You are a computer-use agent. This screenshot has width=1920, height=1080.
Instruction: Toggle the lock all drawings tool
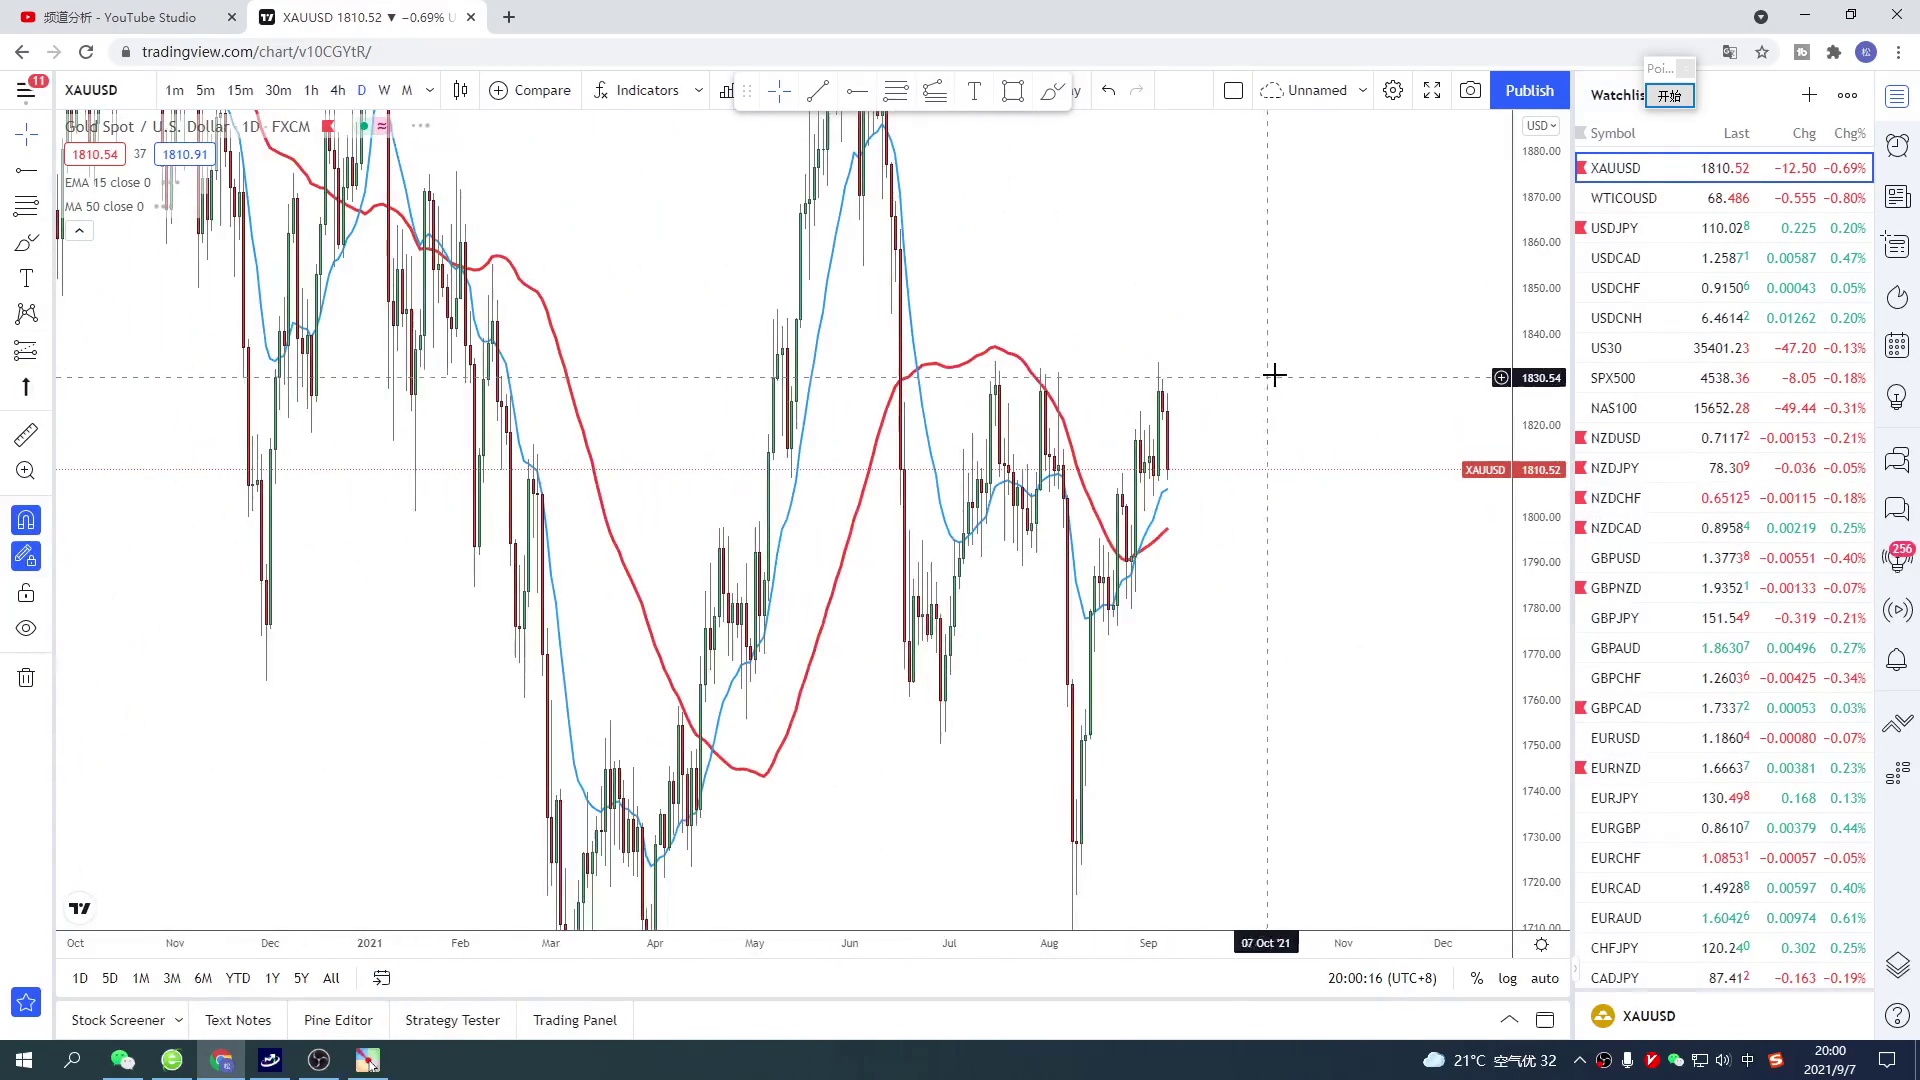click(26, 593)
